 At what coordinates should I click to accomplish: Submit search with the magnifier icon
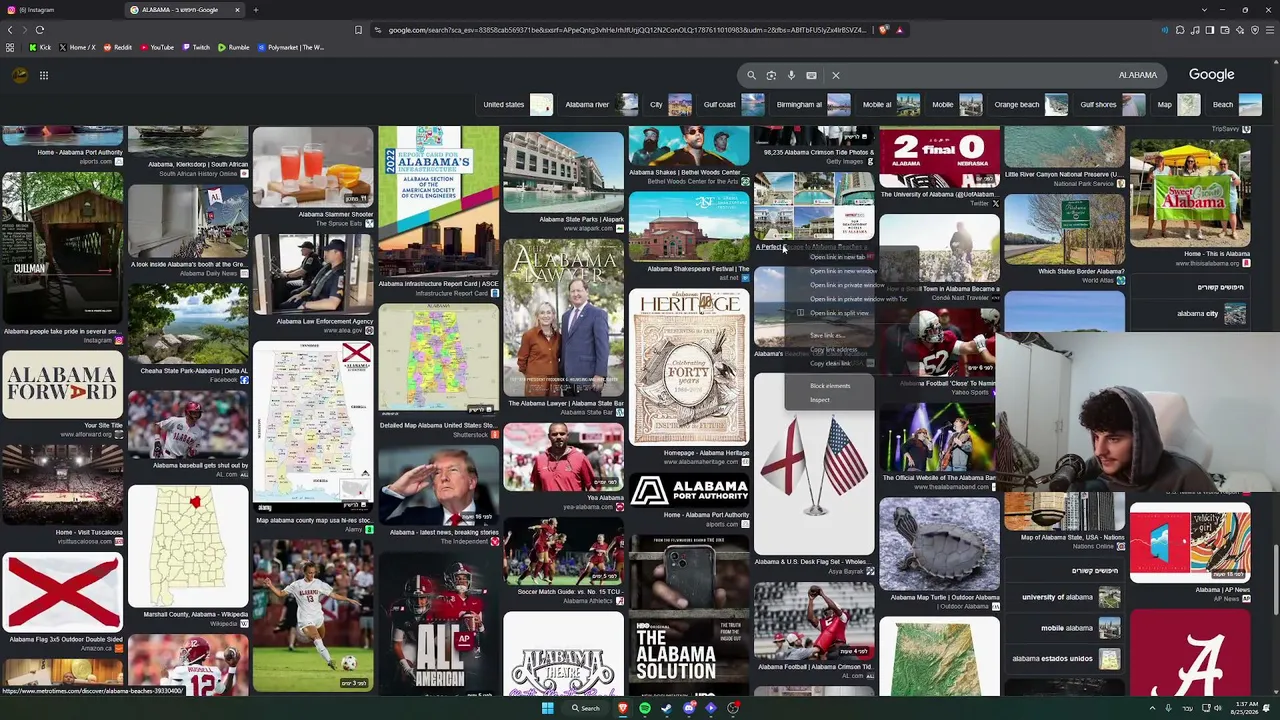coord(751,75)
